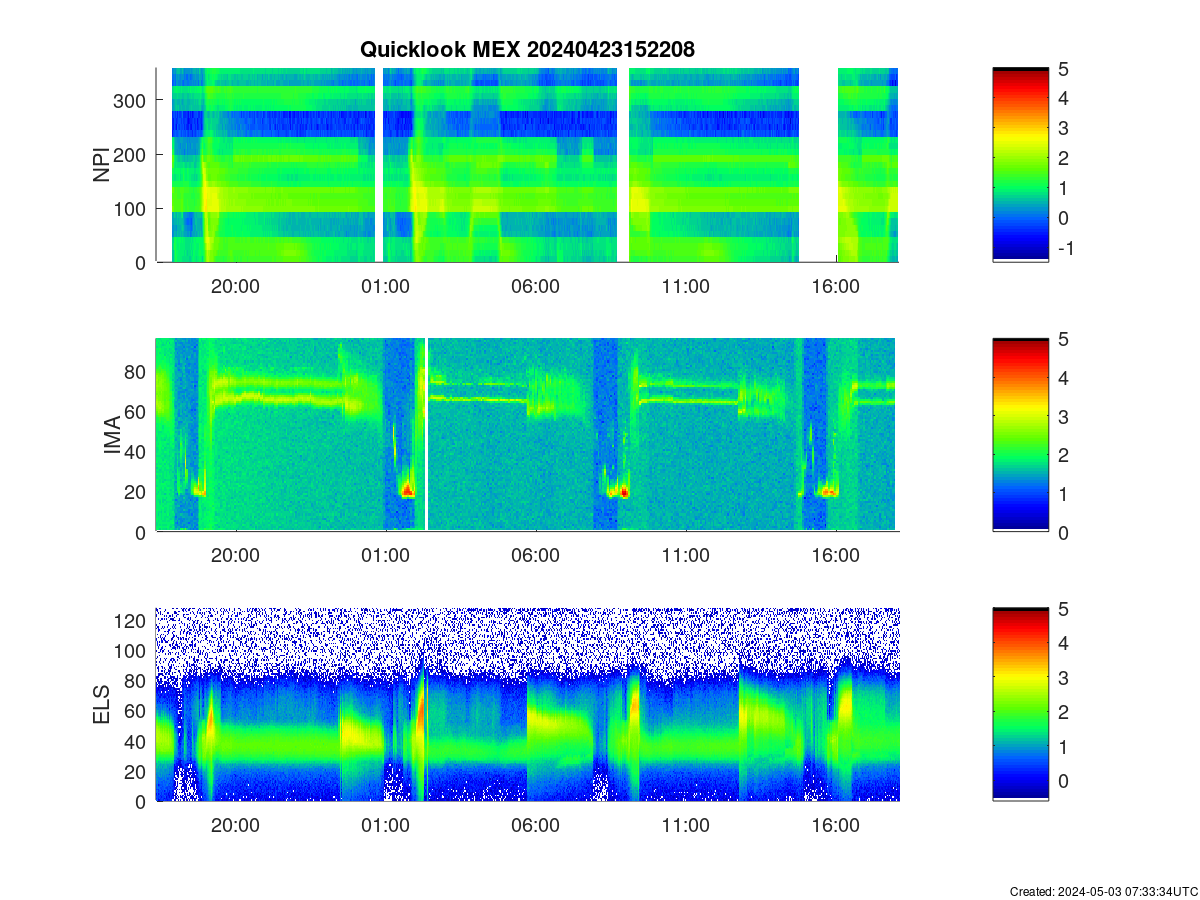Click the 16:00 tick below NPI plot
Screen dimensions: 1200x900
835,286
